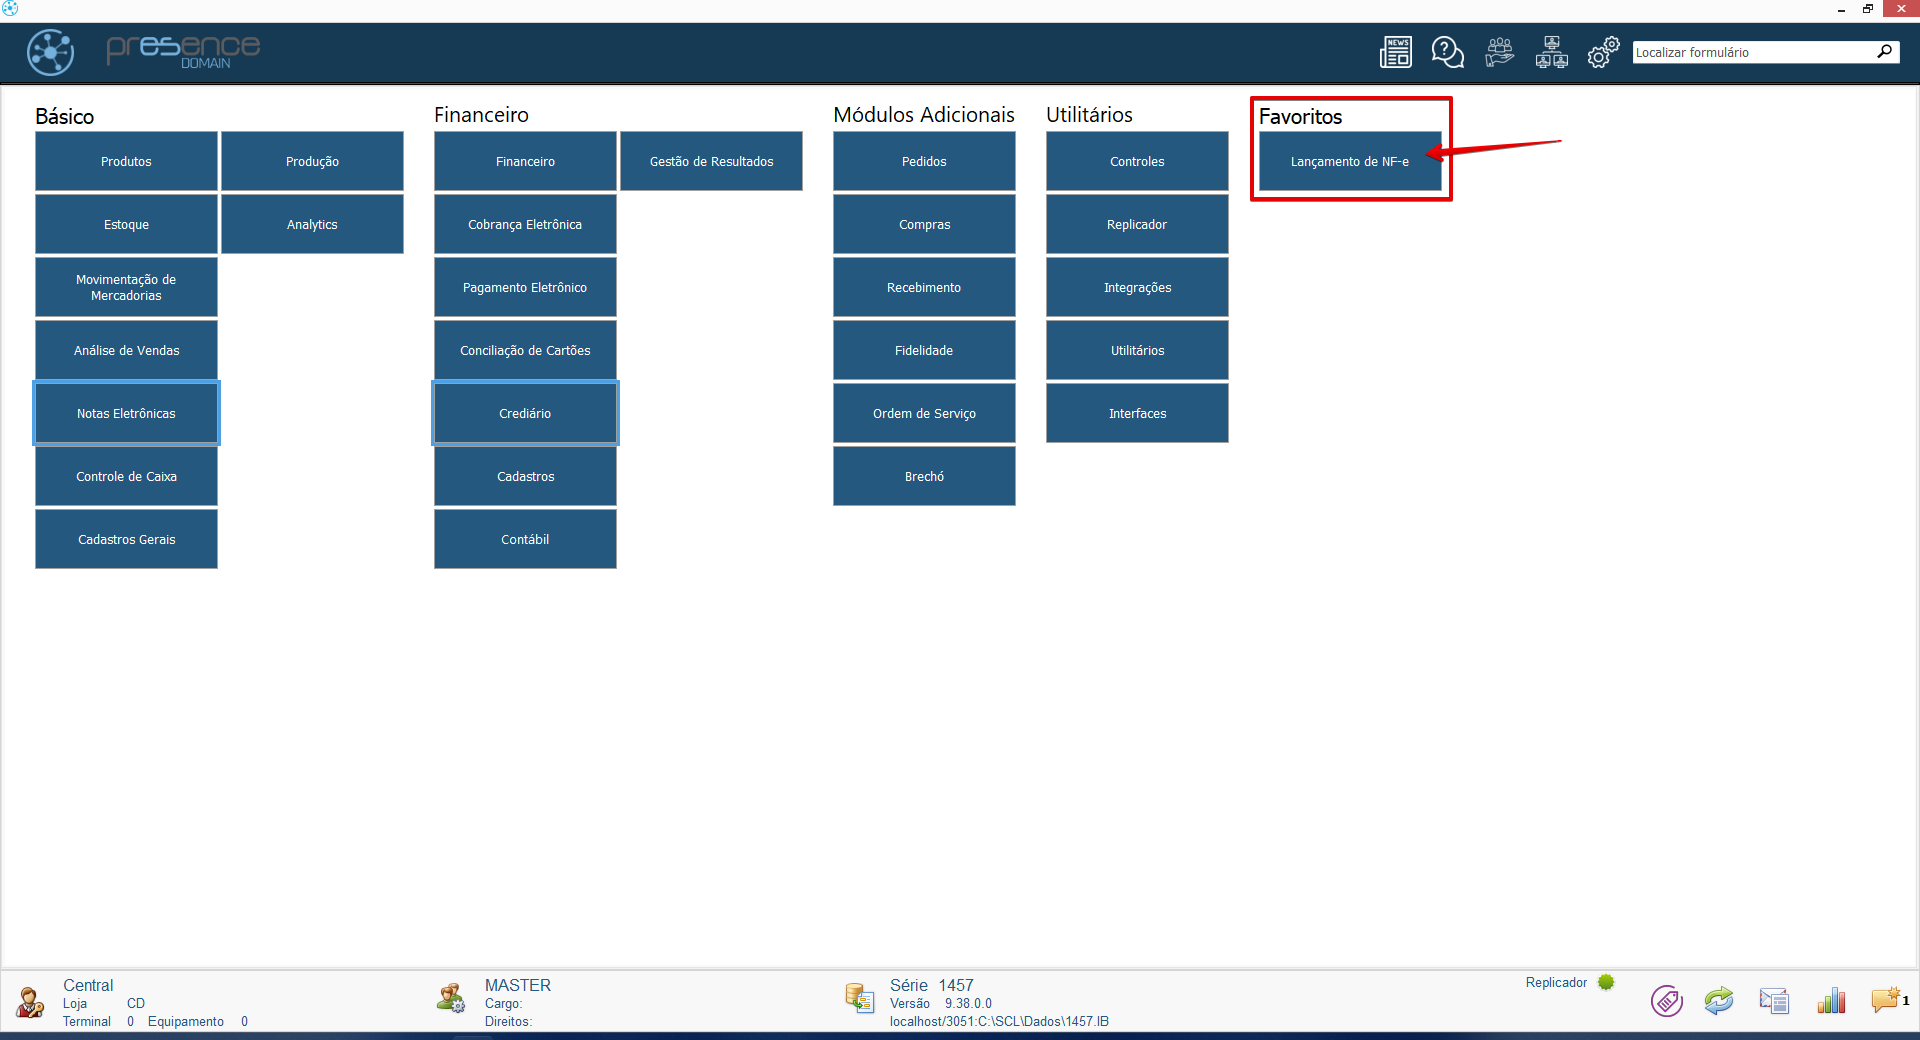Open the colored bar chart icon
Viewport: 1920px width, 1040px height.
(x=1831, y=1000)
